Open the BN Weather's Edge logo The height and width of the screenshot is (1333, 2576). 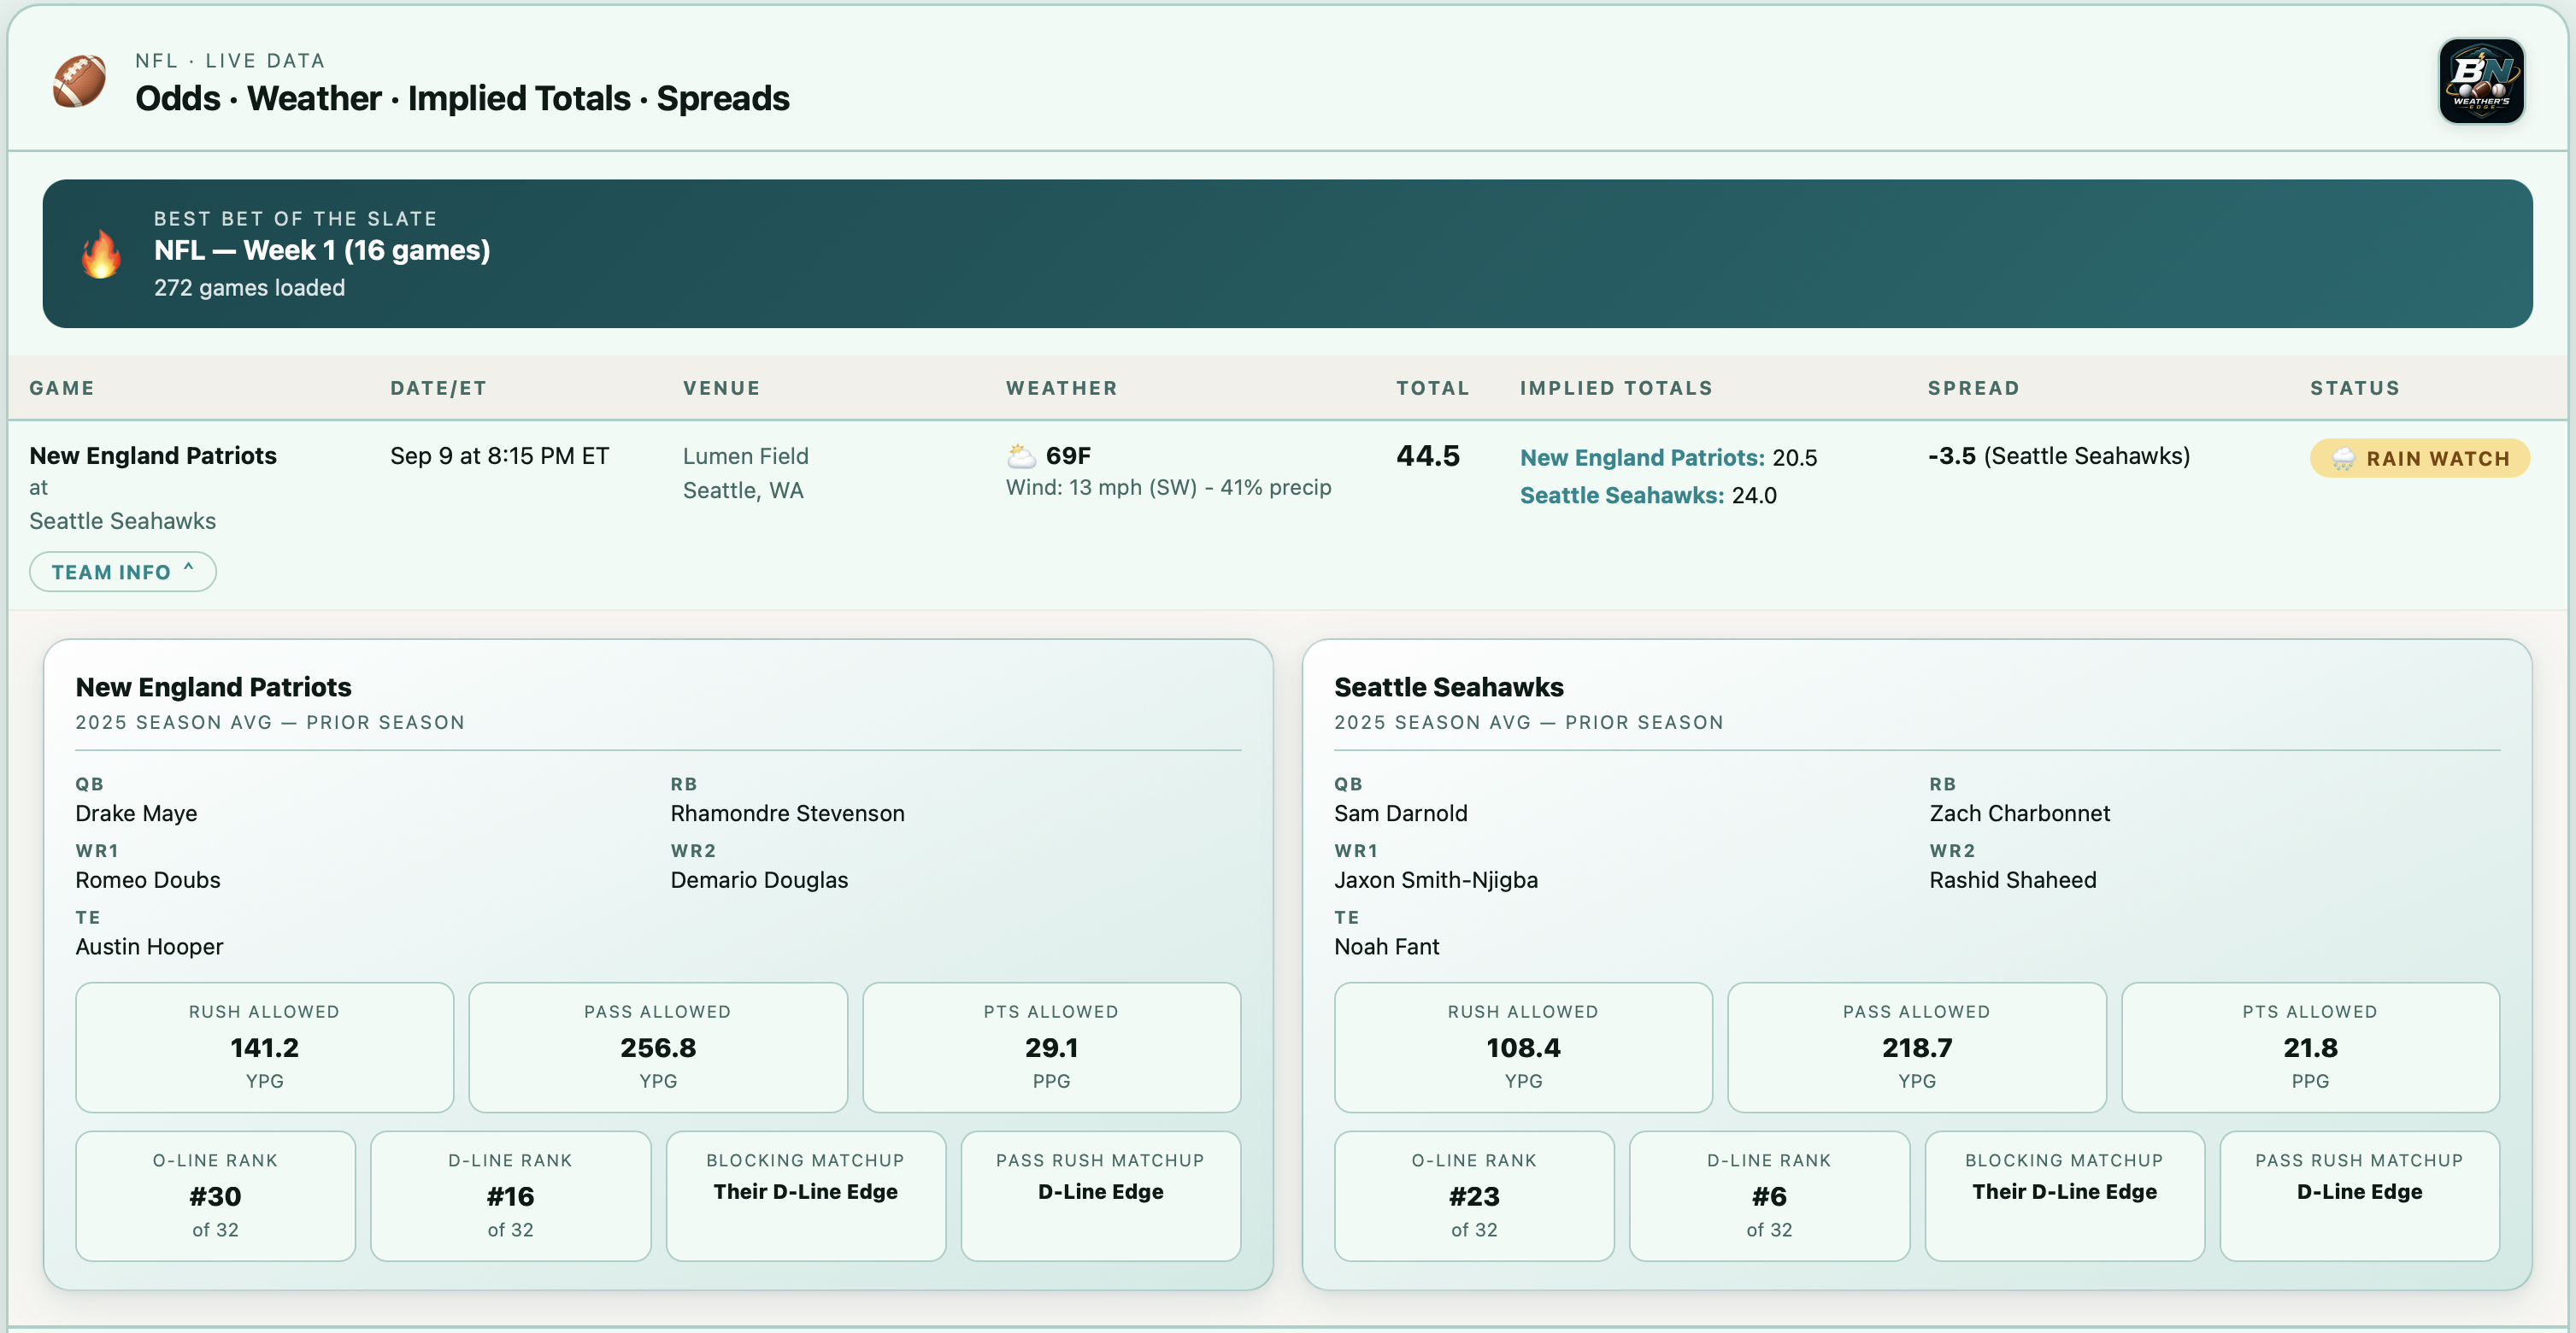tap(2481, 81)
